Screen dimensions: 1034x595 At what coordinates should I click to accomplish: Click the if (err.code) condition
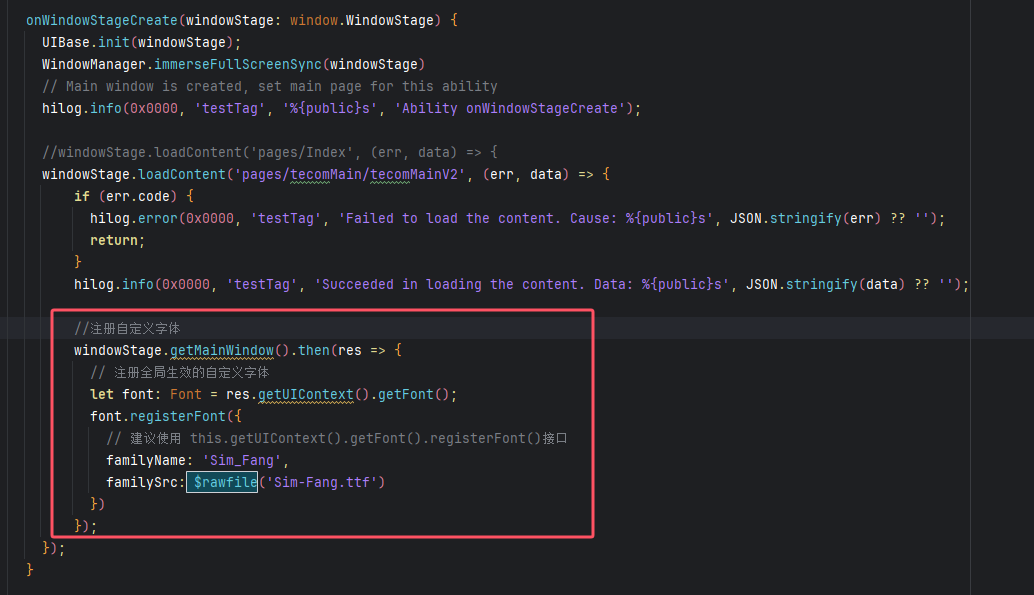point(133,196)
